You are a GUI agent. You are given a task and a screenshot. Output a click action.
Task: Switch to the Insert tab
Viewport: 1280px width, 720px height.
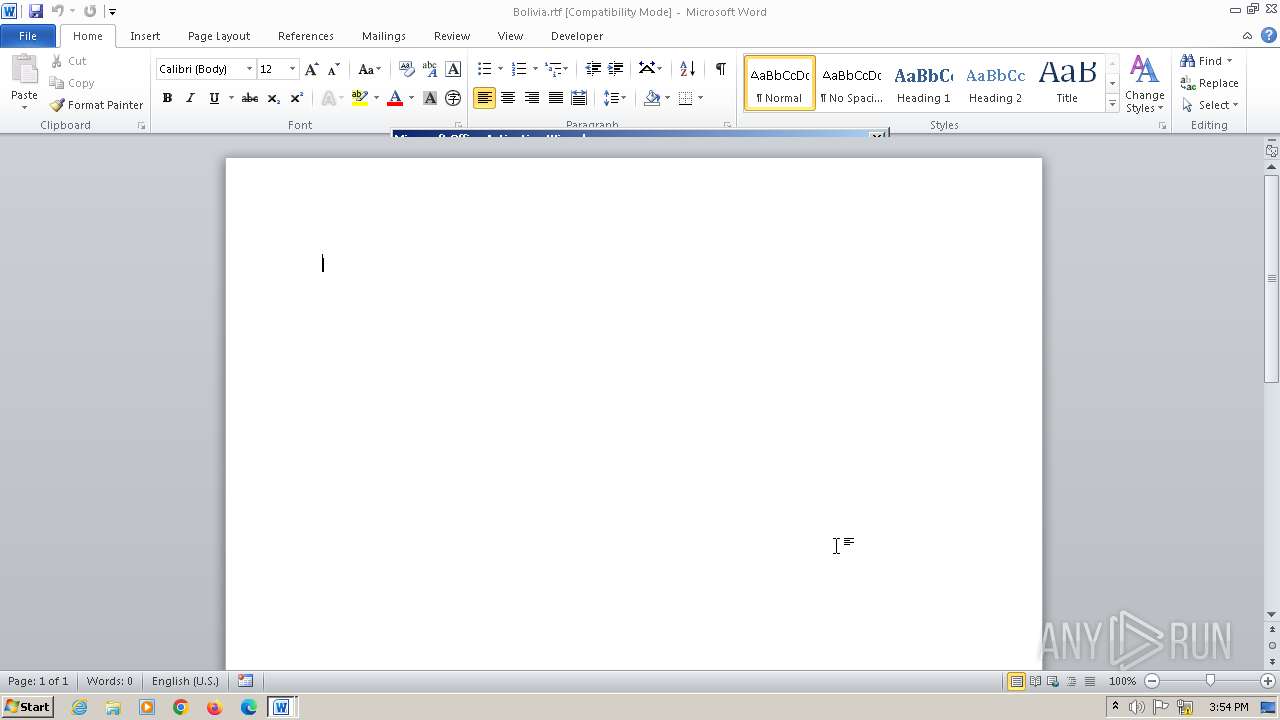point(145,36)
